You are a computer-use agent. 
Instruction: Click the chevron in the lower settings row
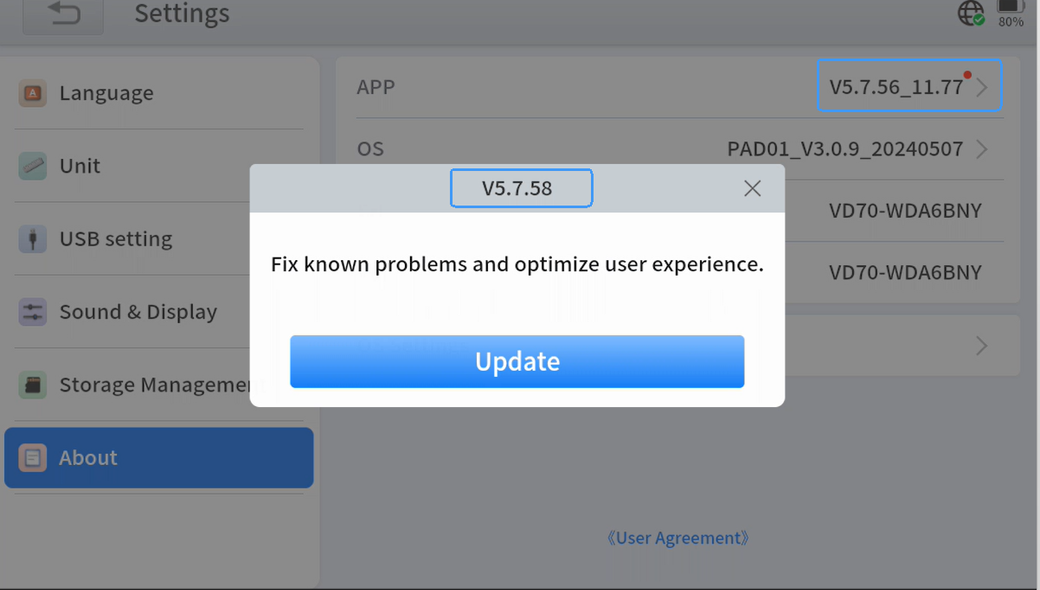tap(982, 346)
